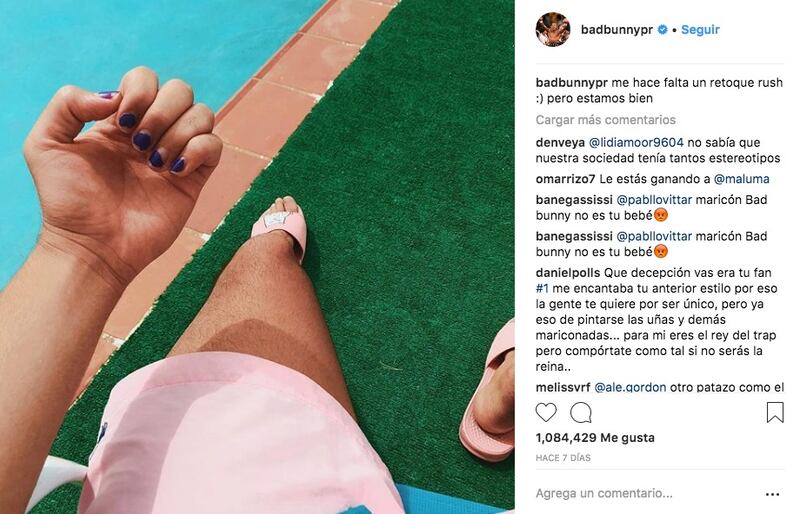Screen dimensions: 800x514
Task: Open the HACE 7 DÍAS timestamp
Action: click(563, 458)
